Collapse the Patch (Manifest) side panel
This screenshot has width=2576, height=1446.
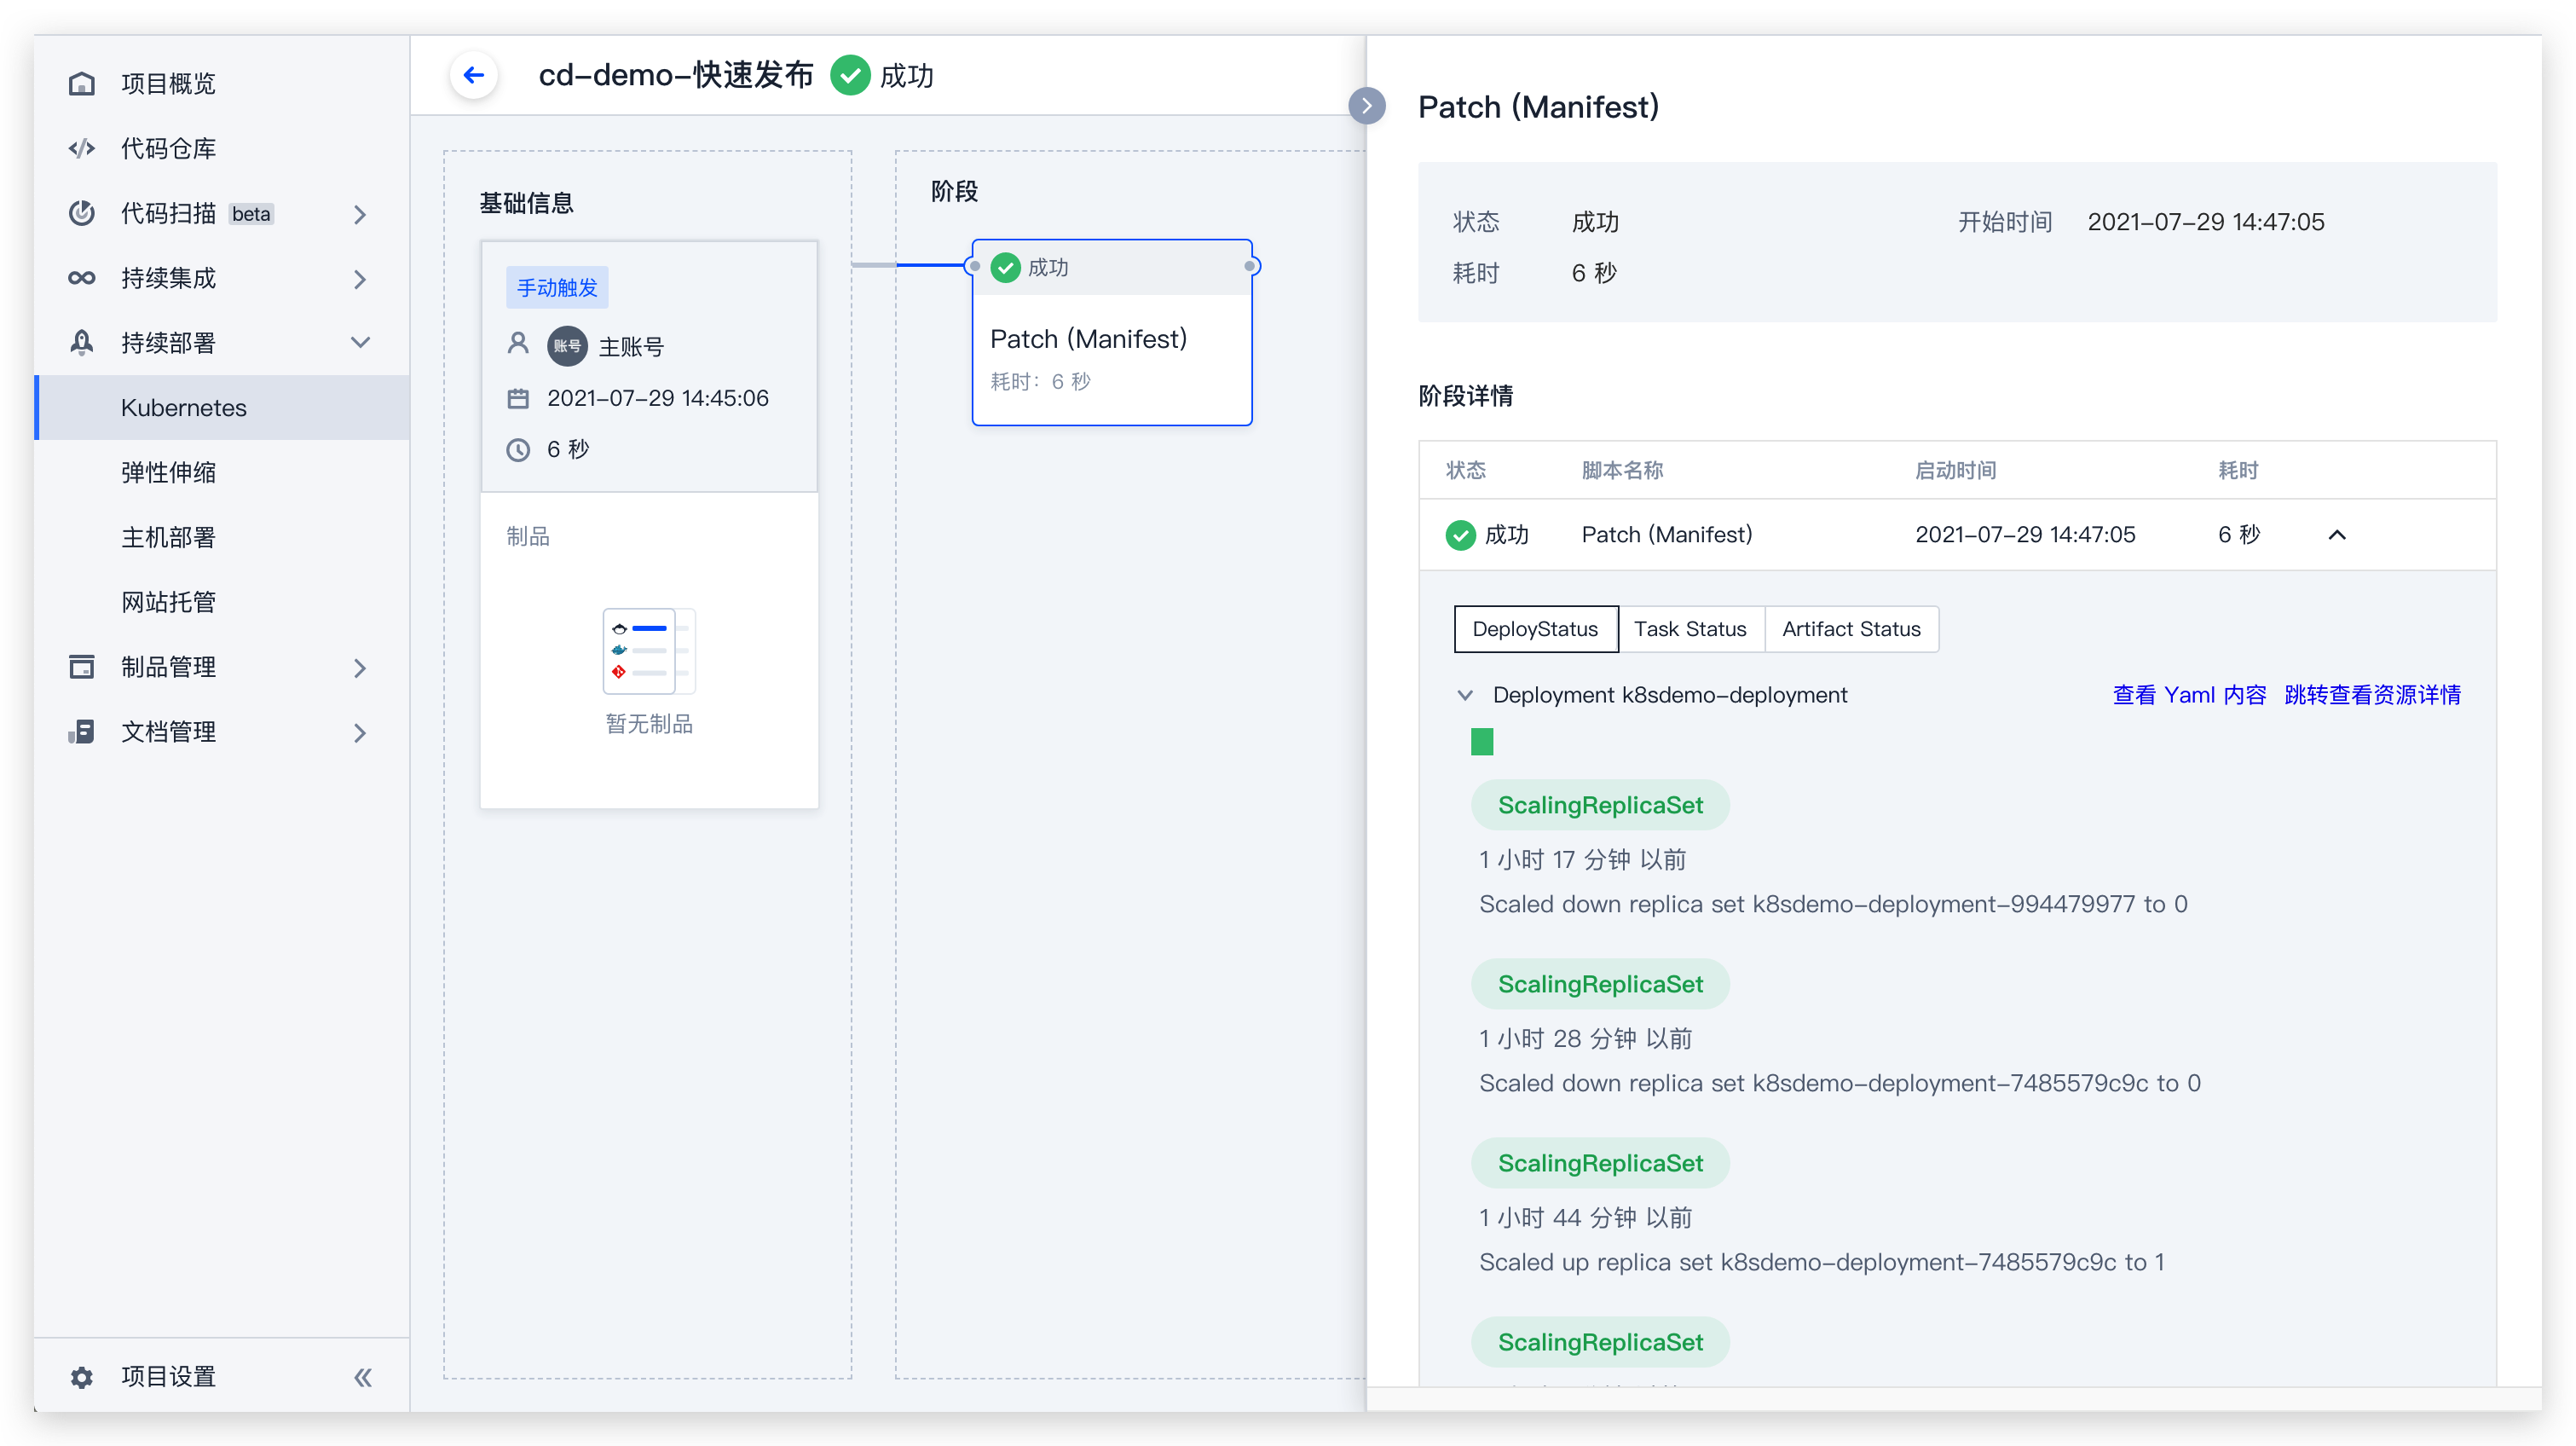(x=1366, y=106)
